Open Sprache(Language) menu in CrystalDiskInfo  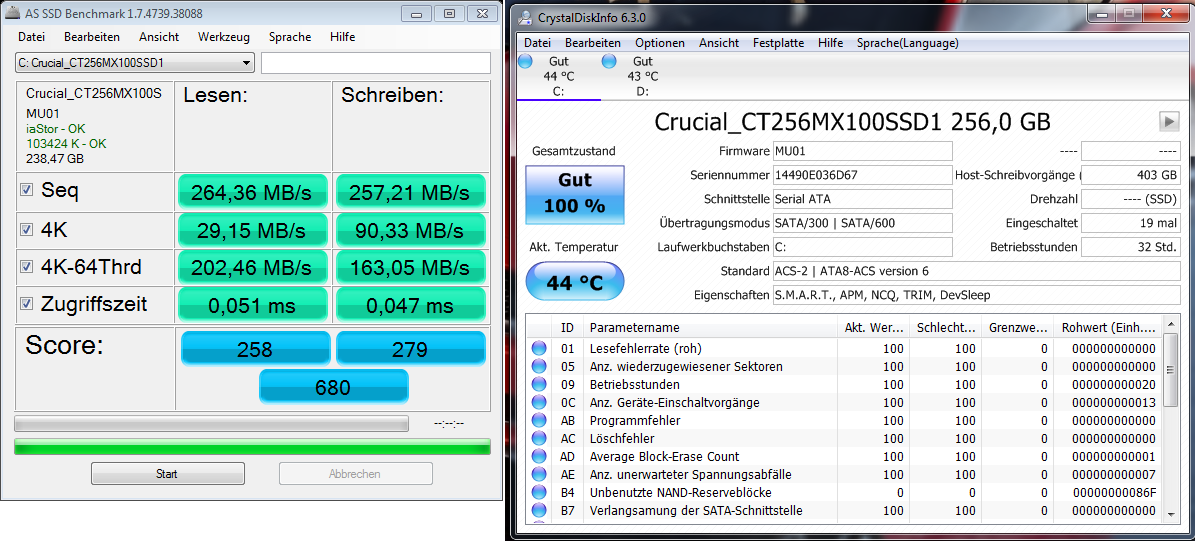click(908, 43)
